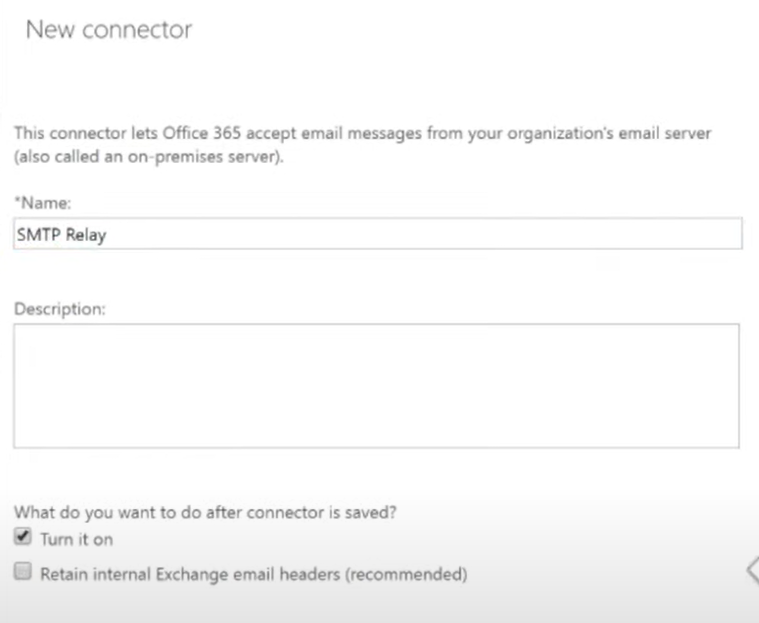
Task: Click the 'Description:' field label
Action: [x=60, y=308]
